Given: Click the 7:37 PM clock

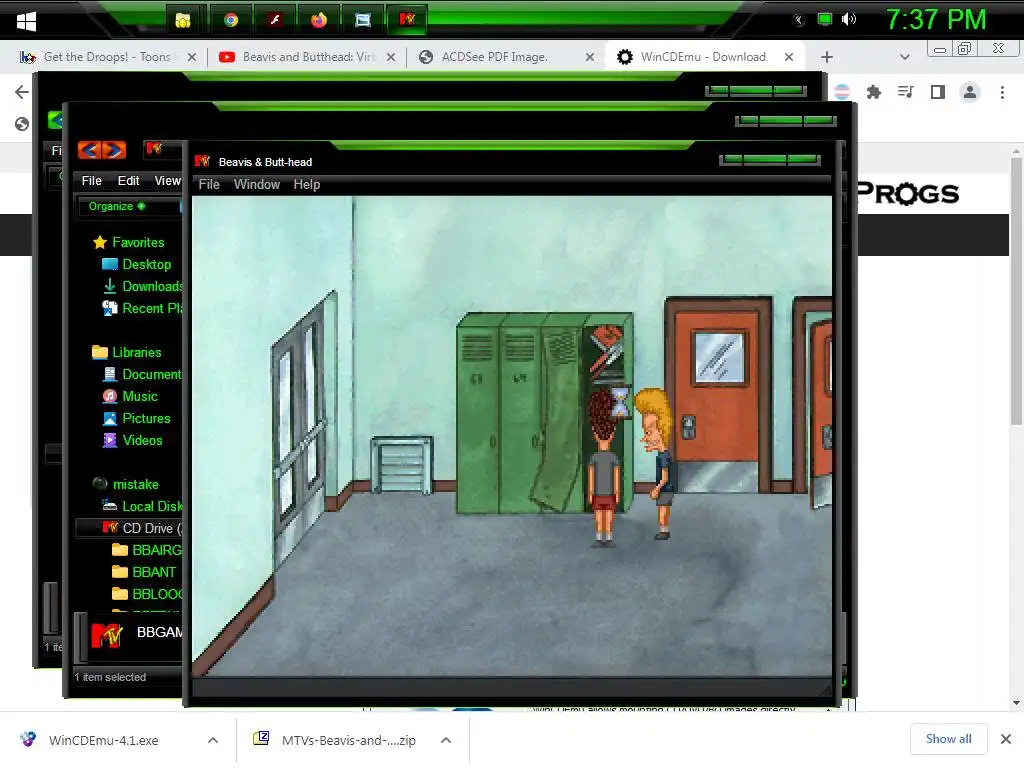Looking at the screenshot, I should 935,20.
